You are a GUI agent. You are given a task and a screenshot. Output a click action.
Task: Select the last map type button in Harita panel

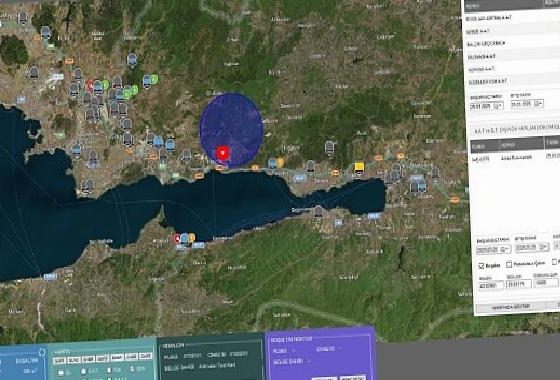click(x=145, y=356)
